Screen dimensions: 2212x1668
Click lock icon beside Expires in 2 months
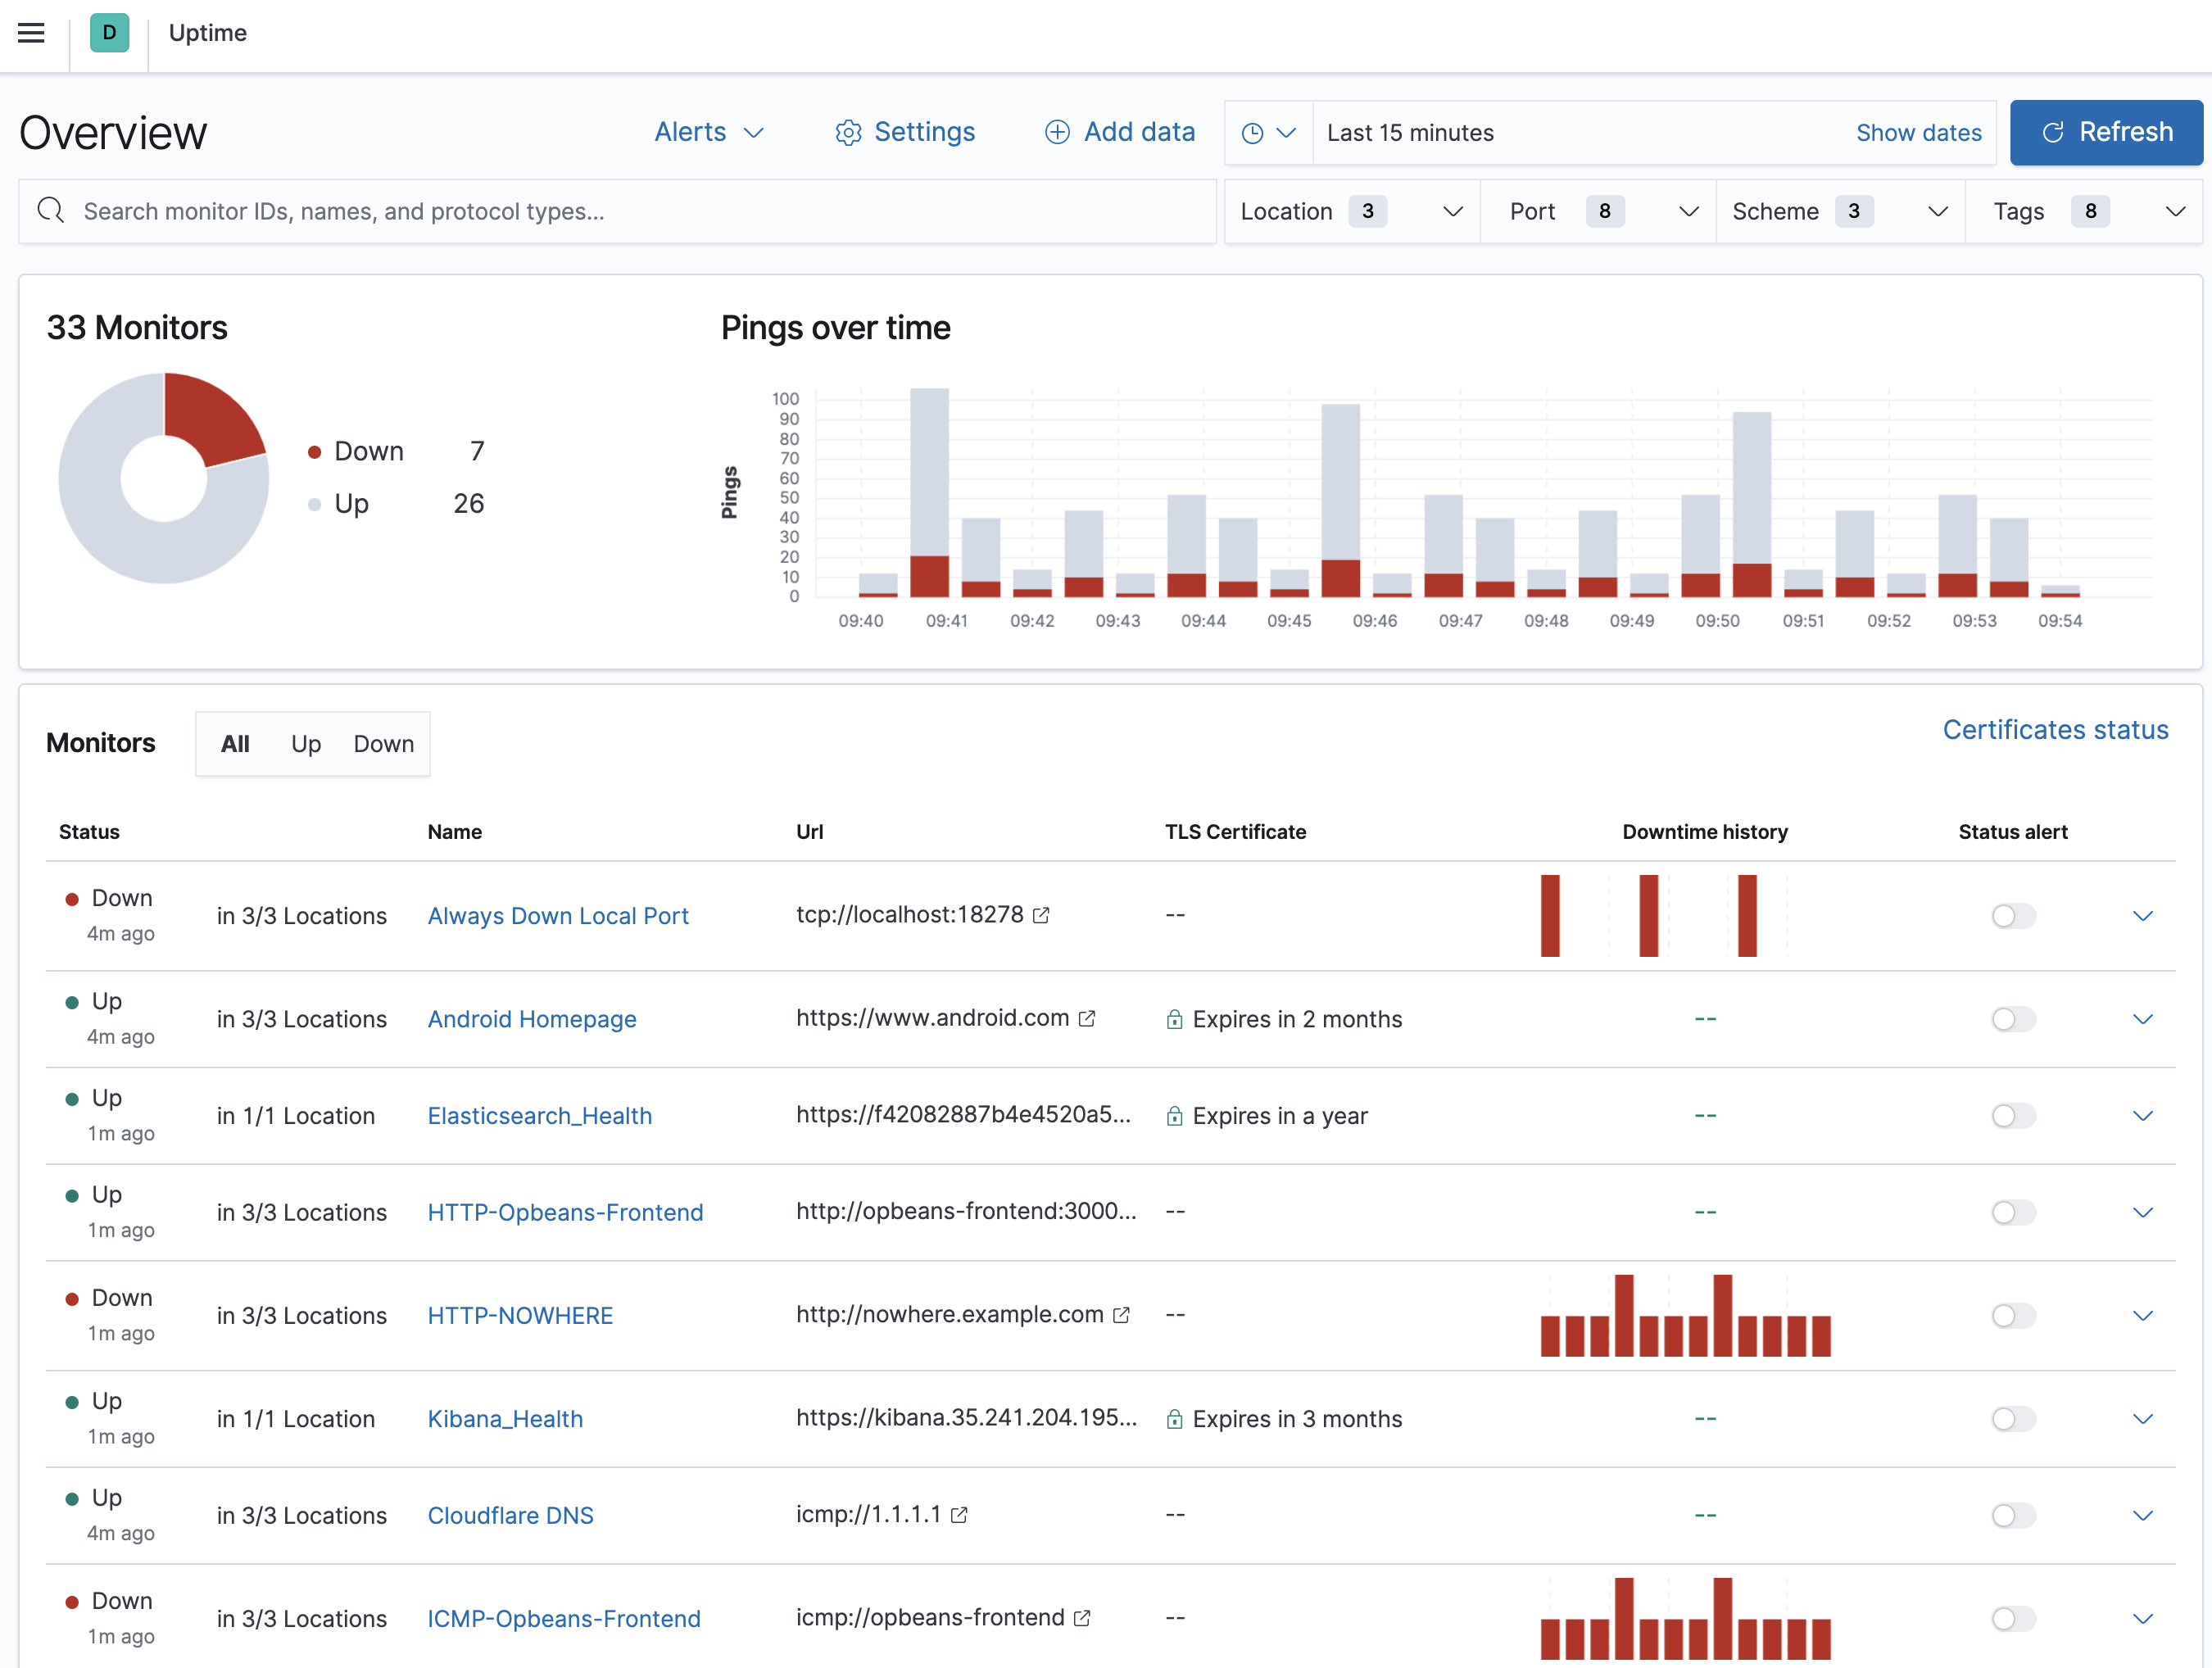tap(1175, 1019)
